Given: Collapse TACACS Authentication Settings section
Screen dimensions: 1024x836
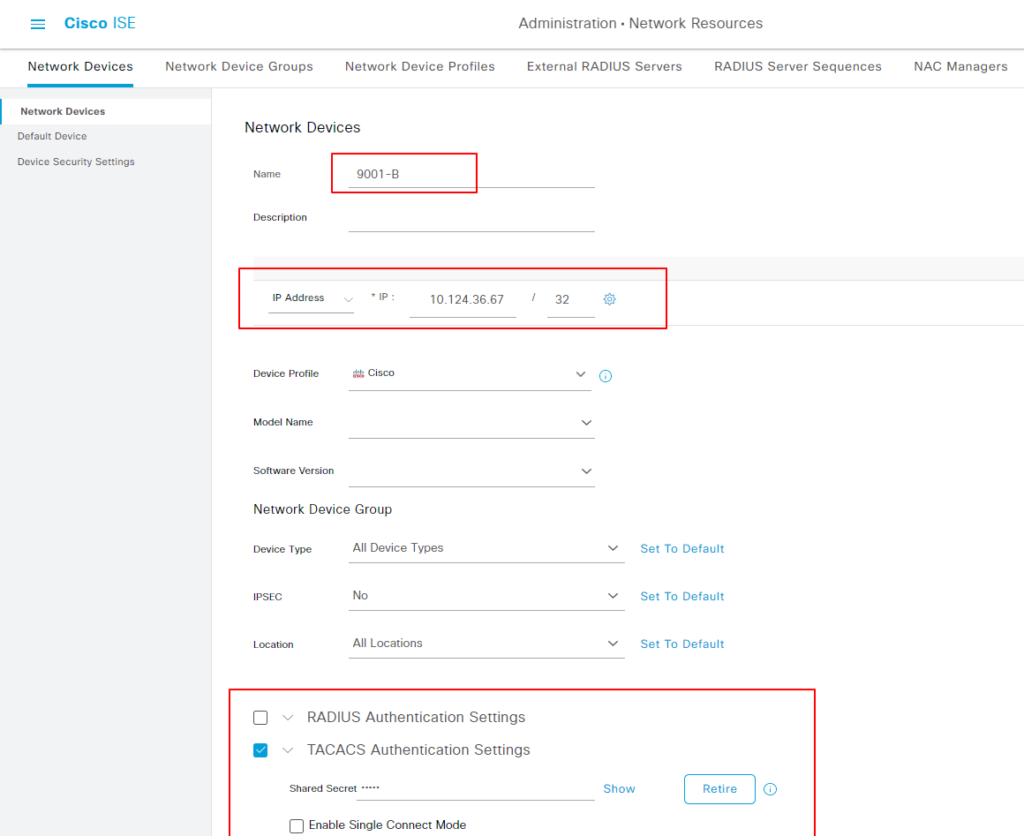Looking at the screenshot, I should (x=288, y=750).
